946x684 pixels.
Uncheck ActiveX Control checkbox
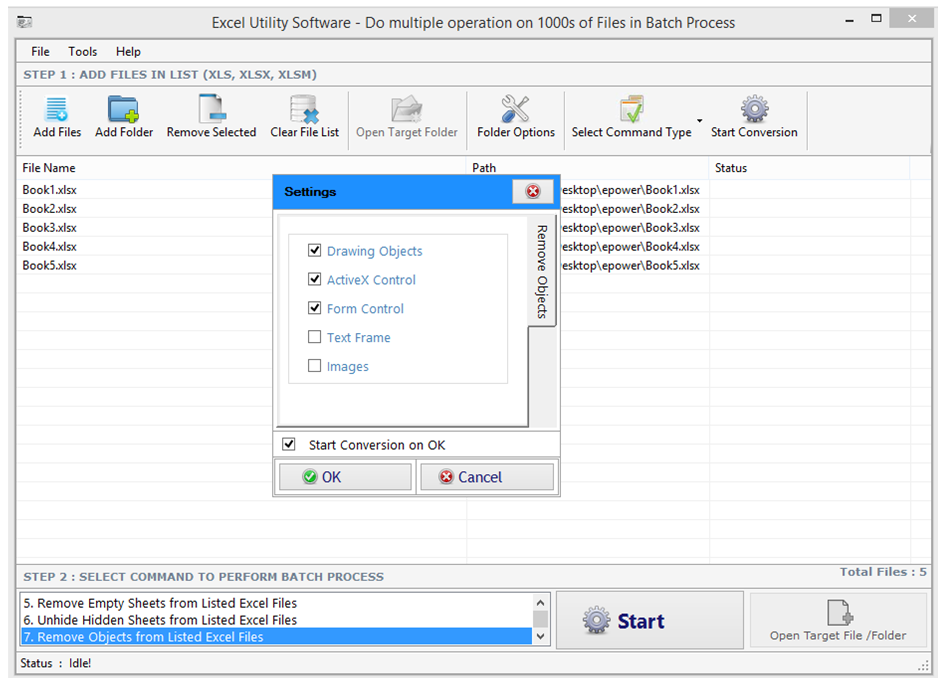pos(314,279)
